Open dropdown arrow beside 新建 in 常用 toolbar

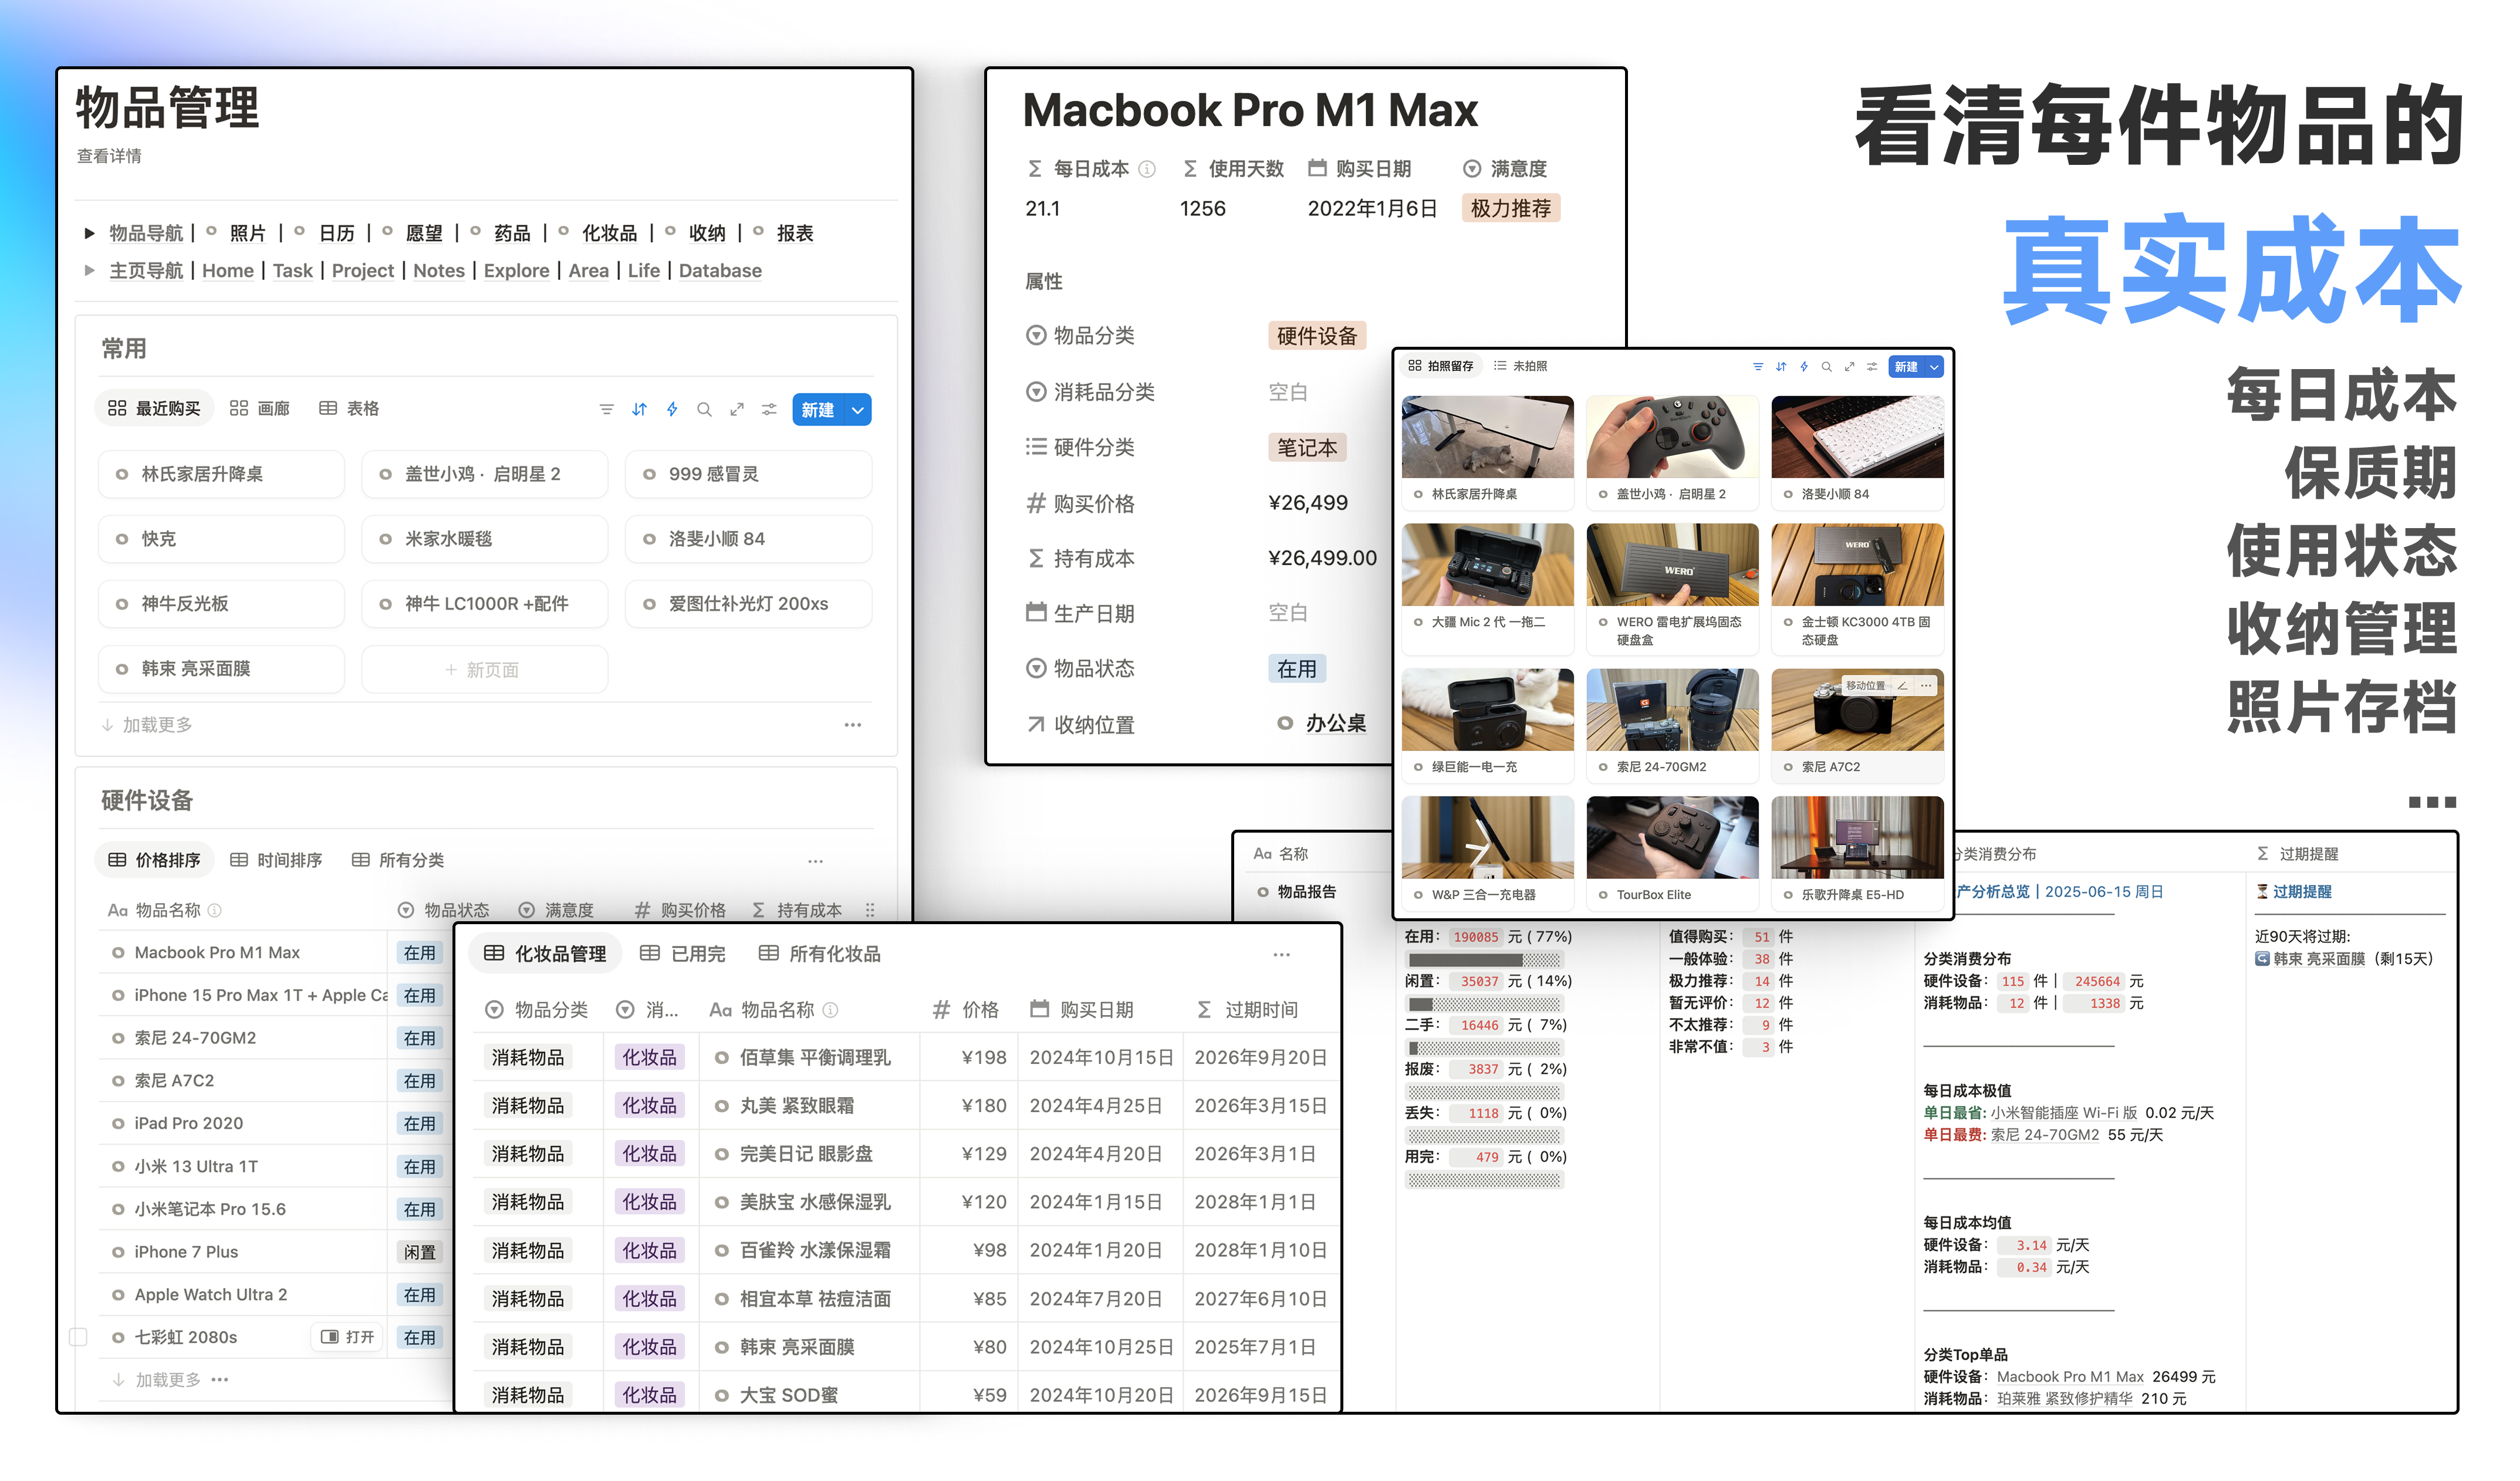[x=858, y=410]
